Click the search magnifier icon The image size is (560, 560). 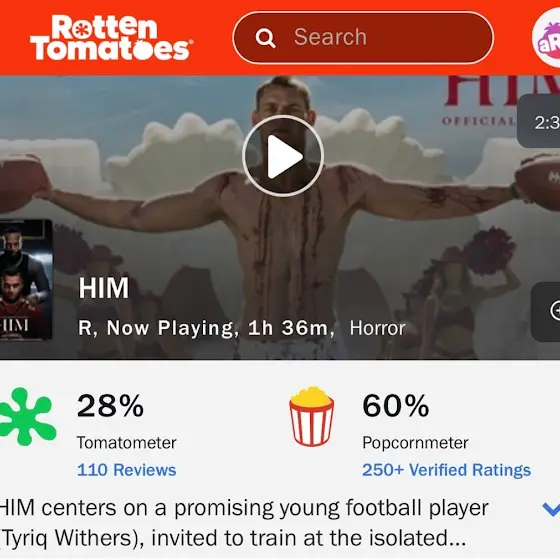coord(265,38)
